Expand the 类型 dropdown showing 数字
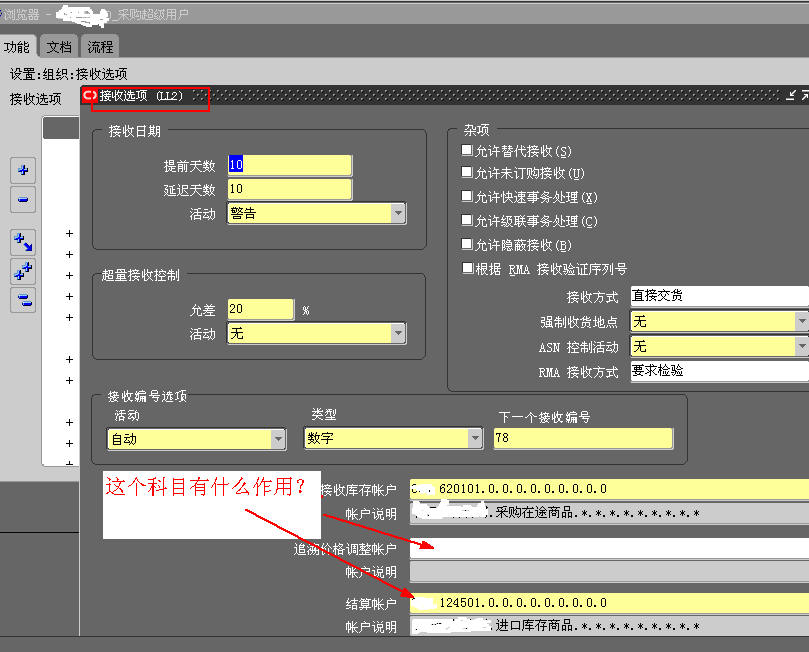 [475, 439]
